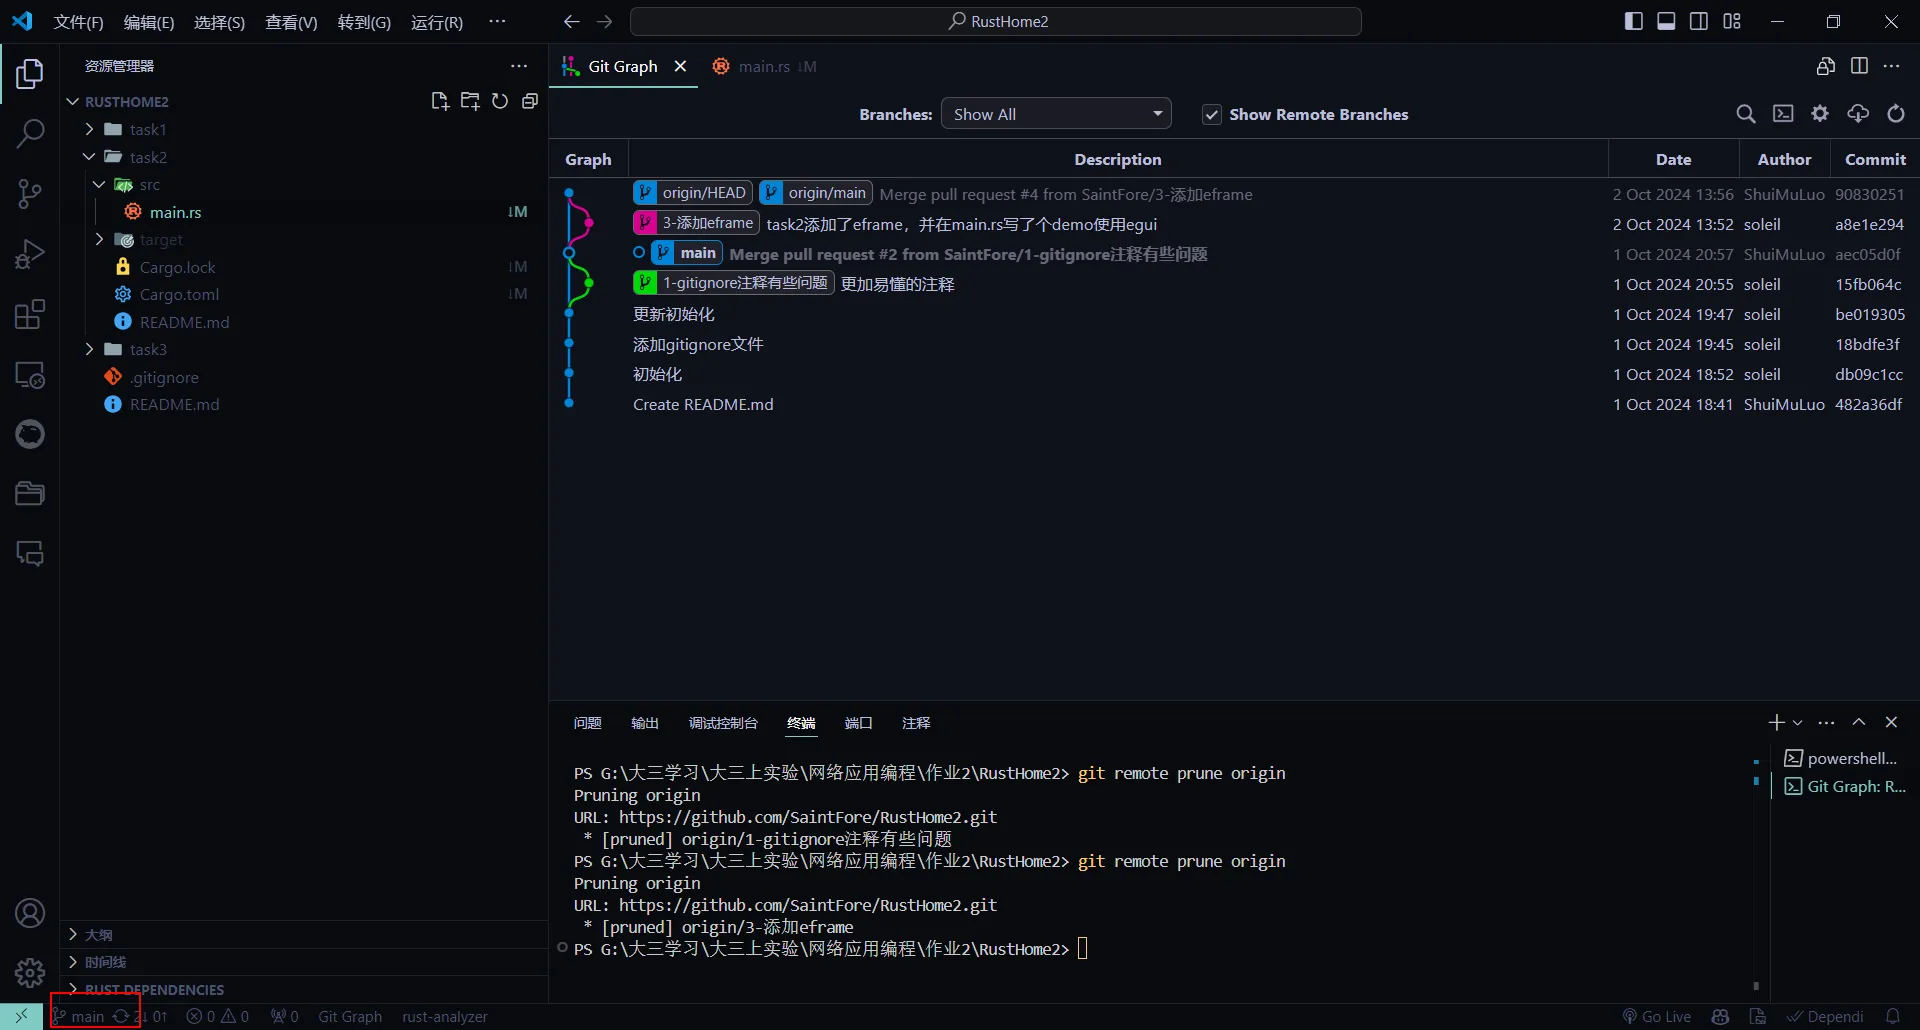Refresh the Git Graph view
Screen dimensions: 1920x1030
(1897, 114)
